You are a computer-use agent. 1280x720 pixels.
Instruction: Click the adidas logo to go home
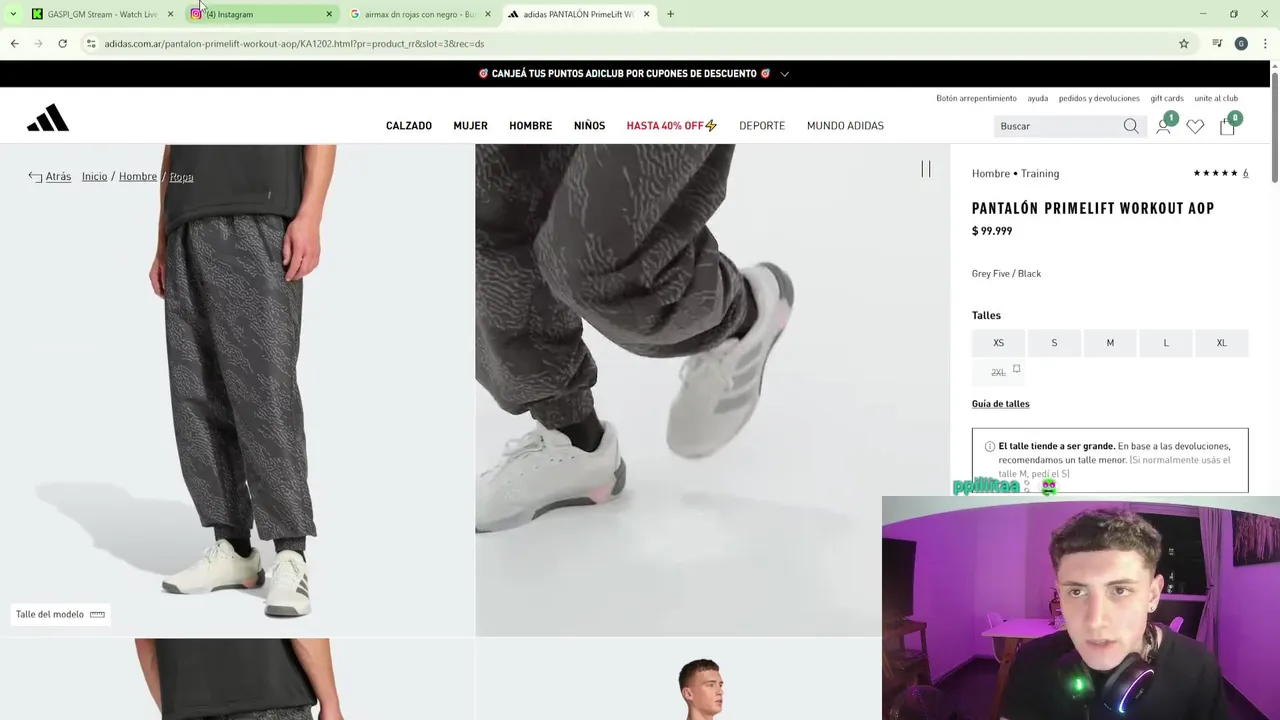[48, 118]
